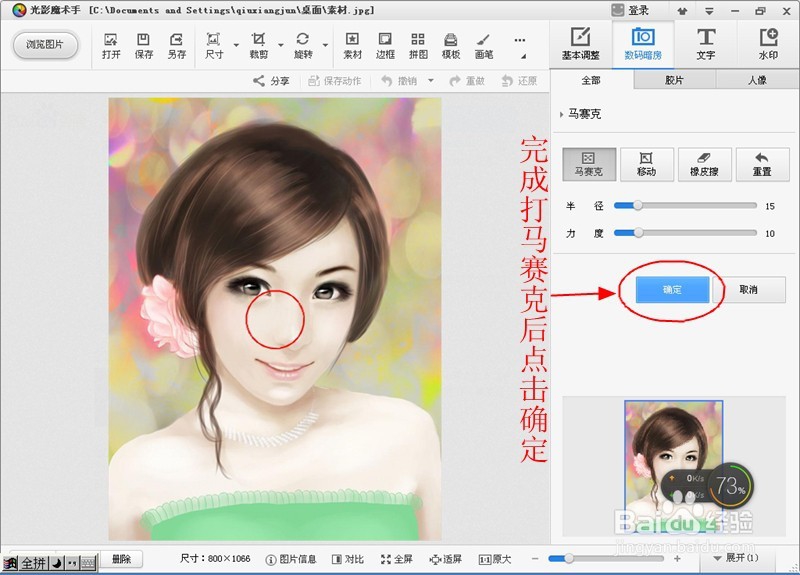The height and width of the screenshot is (575, 800).
Task: Click the 分享 share button
Action: coord(271,81)
